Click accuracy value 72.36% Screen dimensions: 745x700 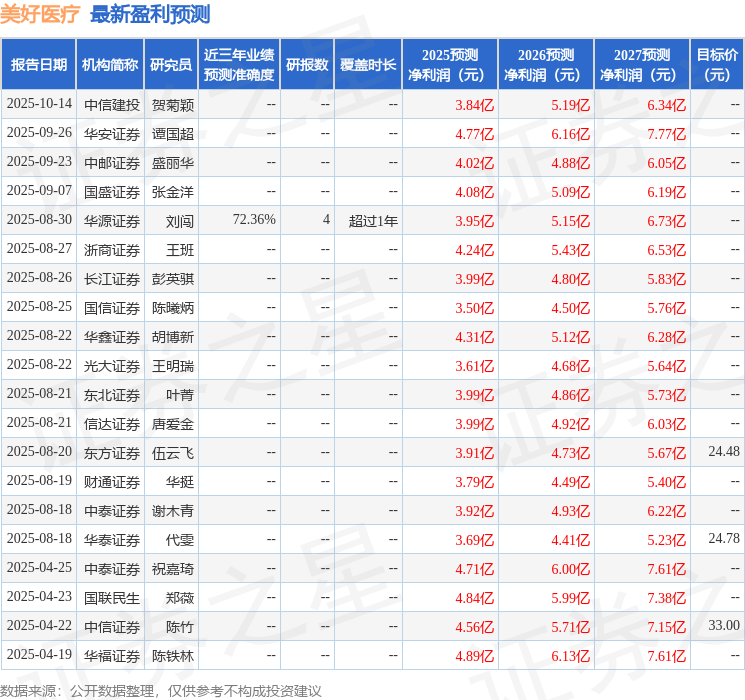(254, 220)
